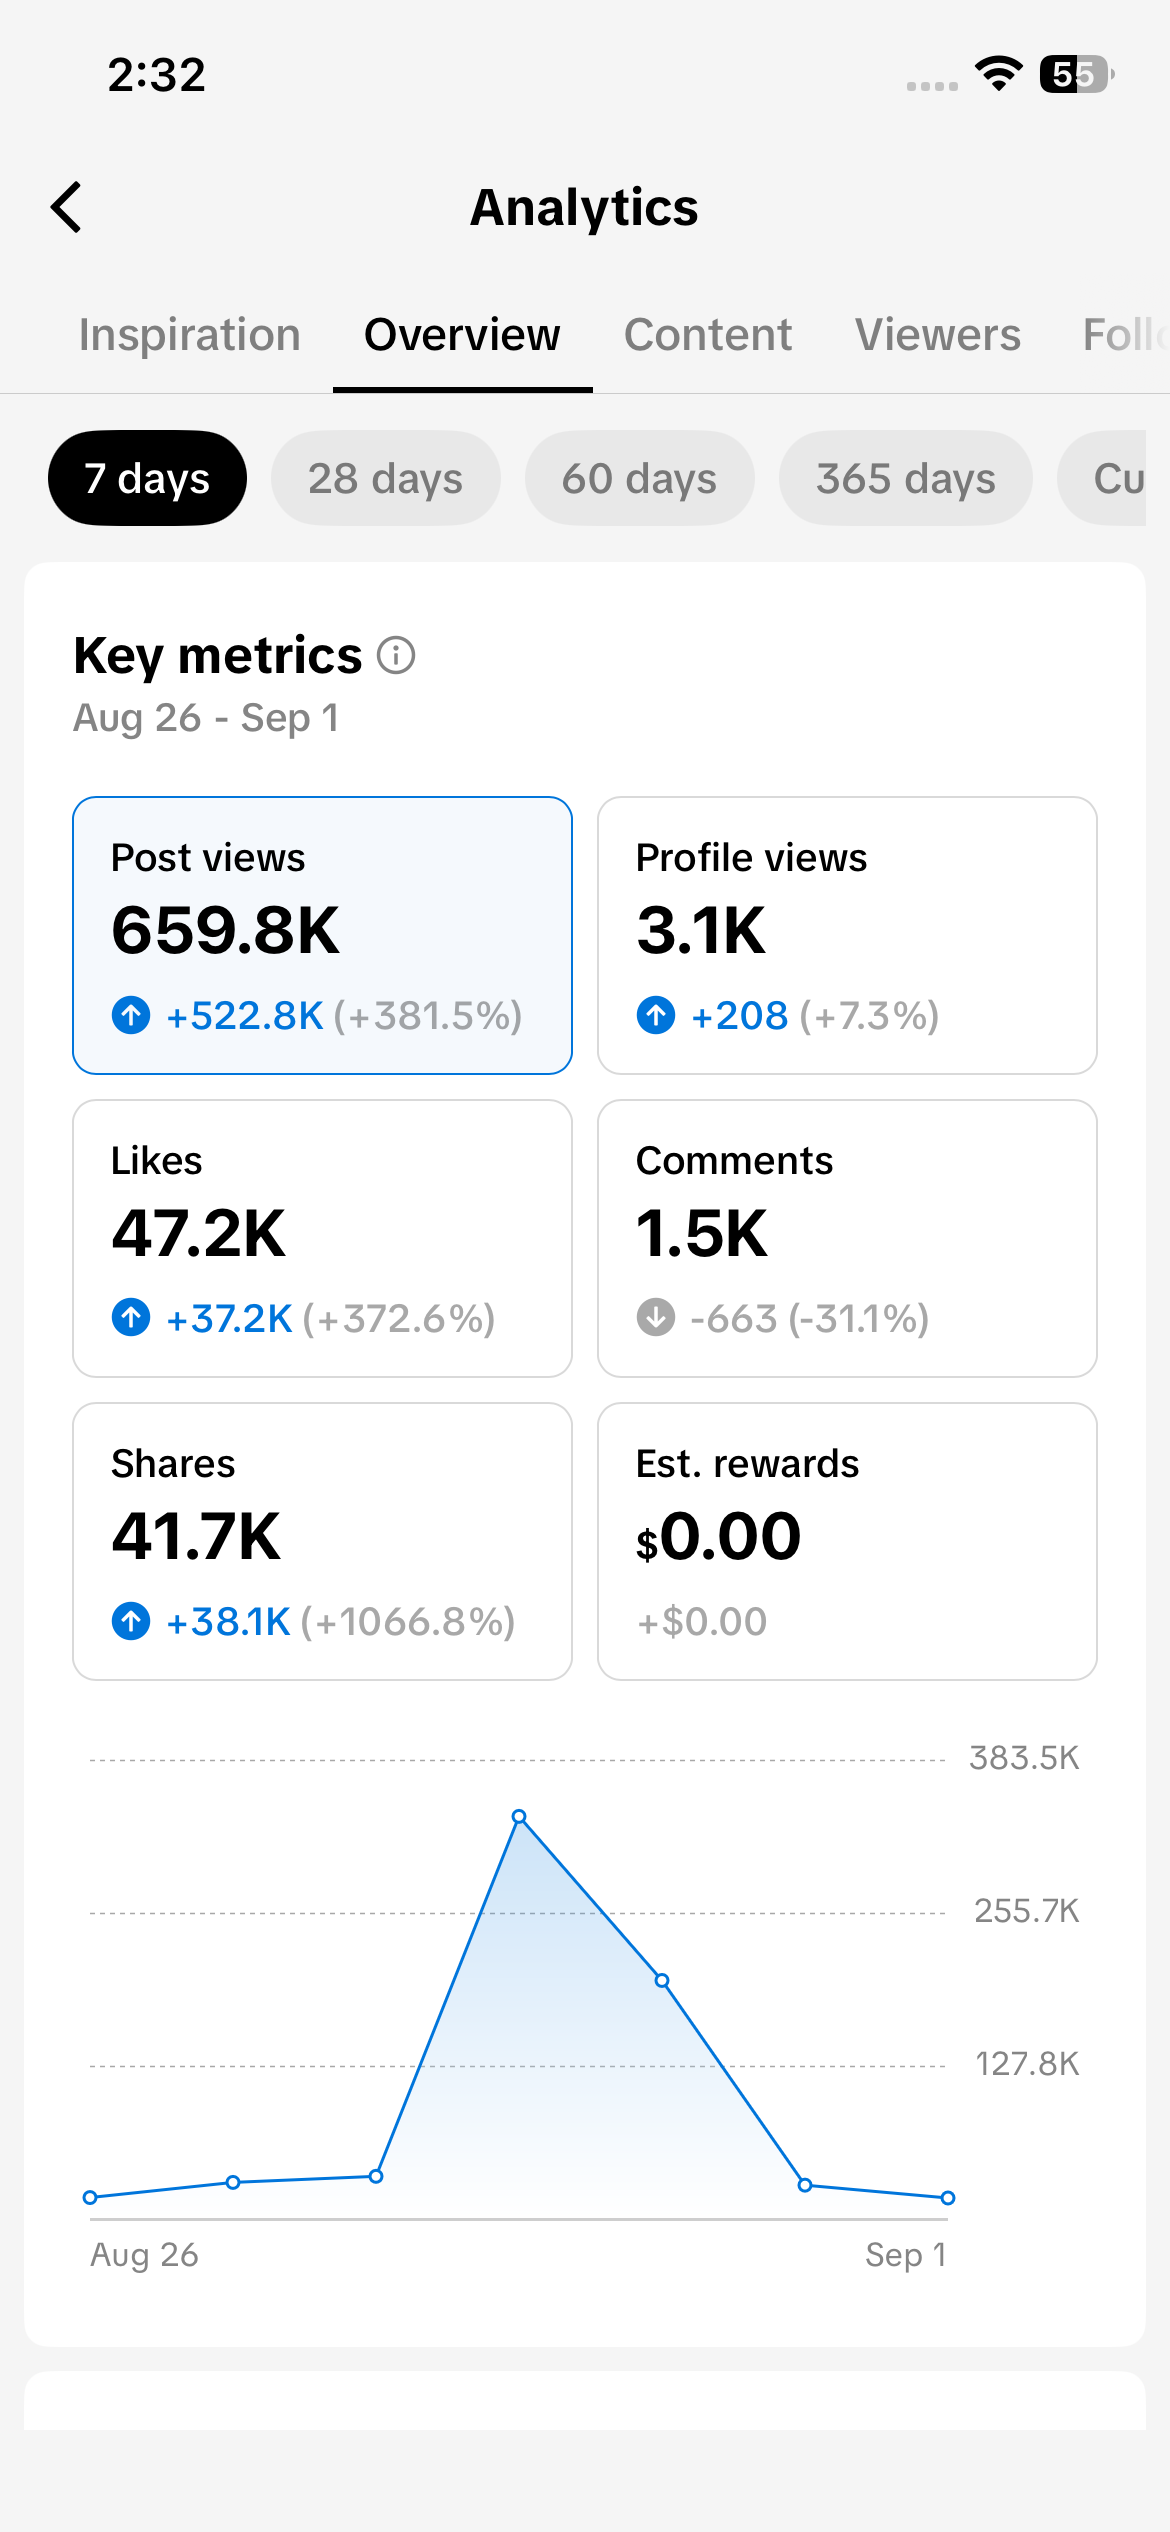The image size is (1170, 2532).
Task: Switch range to 28 days
Action: (386, 478)
